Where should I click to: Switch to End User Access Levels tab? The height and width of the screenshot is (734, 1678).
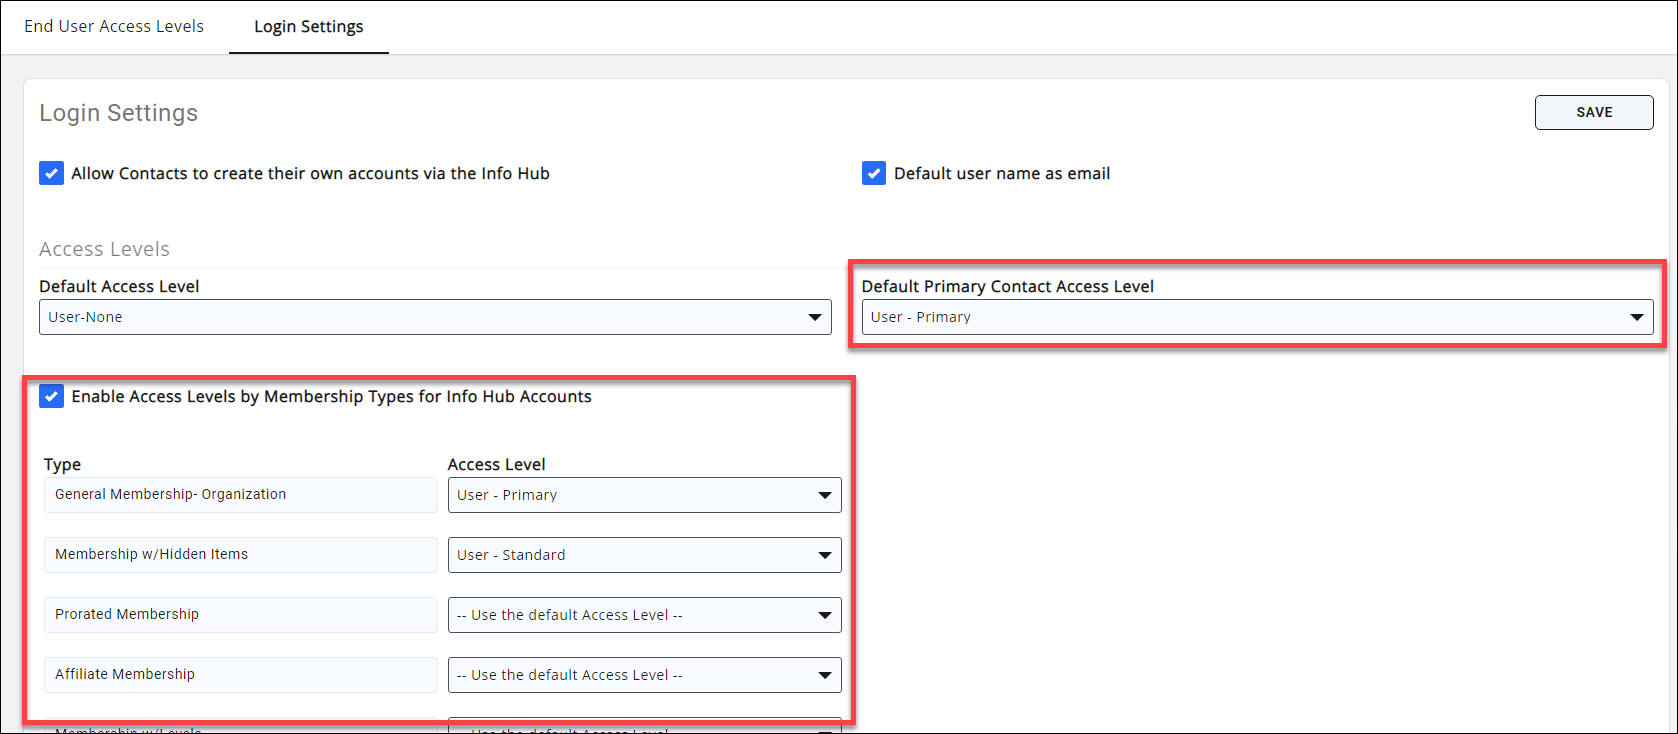pos(114,27)
